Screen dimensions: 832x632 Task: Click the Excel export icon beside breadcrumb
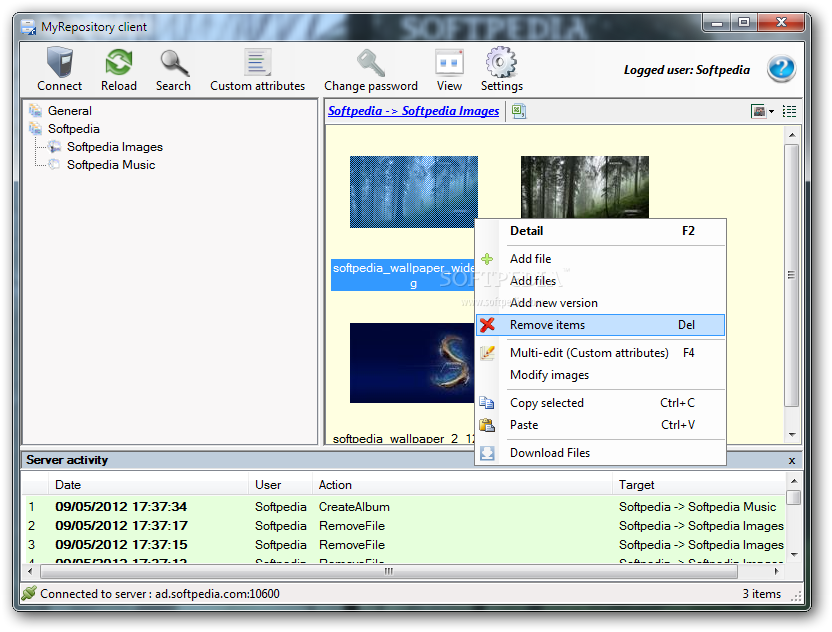coord(518,111)
